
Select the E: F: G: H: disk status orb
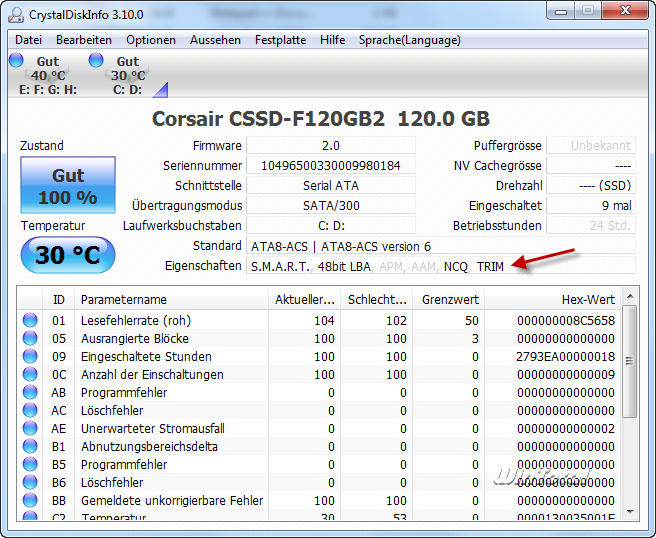point(17,62)
